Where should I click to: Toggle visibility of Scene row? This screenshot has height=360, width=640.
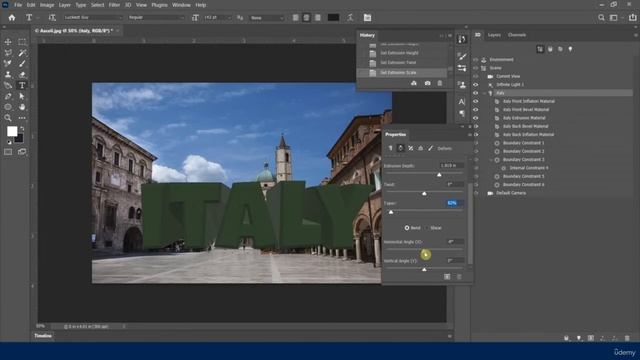click(476, 68)
